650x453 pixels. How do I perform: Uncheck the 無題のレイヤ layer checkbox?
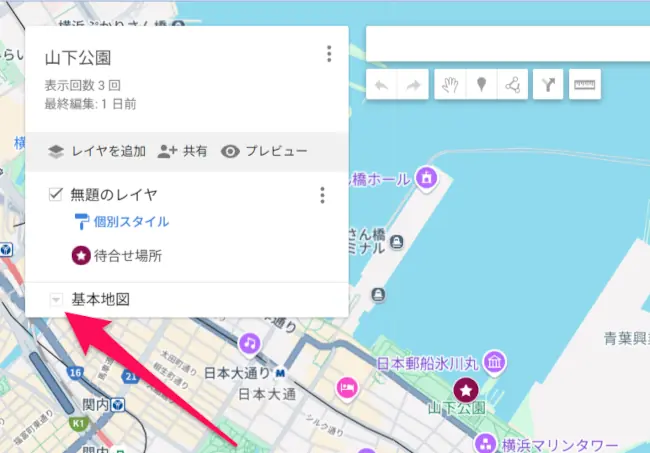tap(56, 194)
